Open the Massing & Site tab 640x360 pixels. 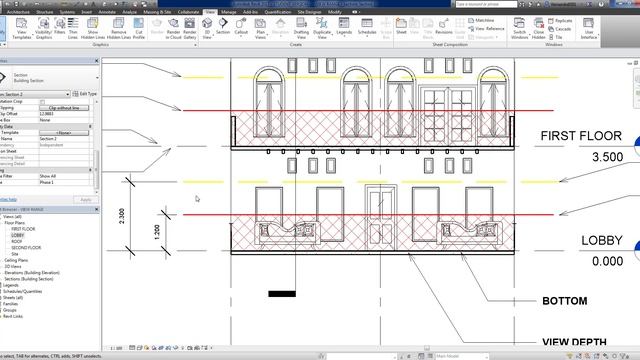[x=157, y=12]
